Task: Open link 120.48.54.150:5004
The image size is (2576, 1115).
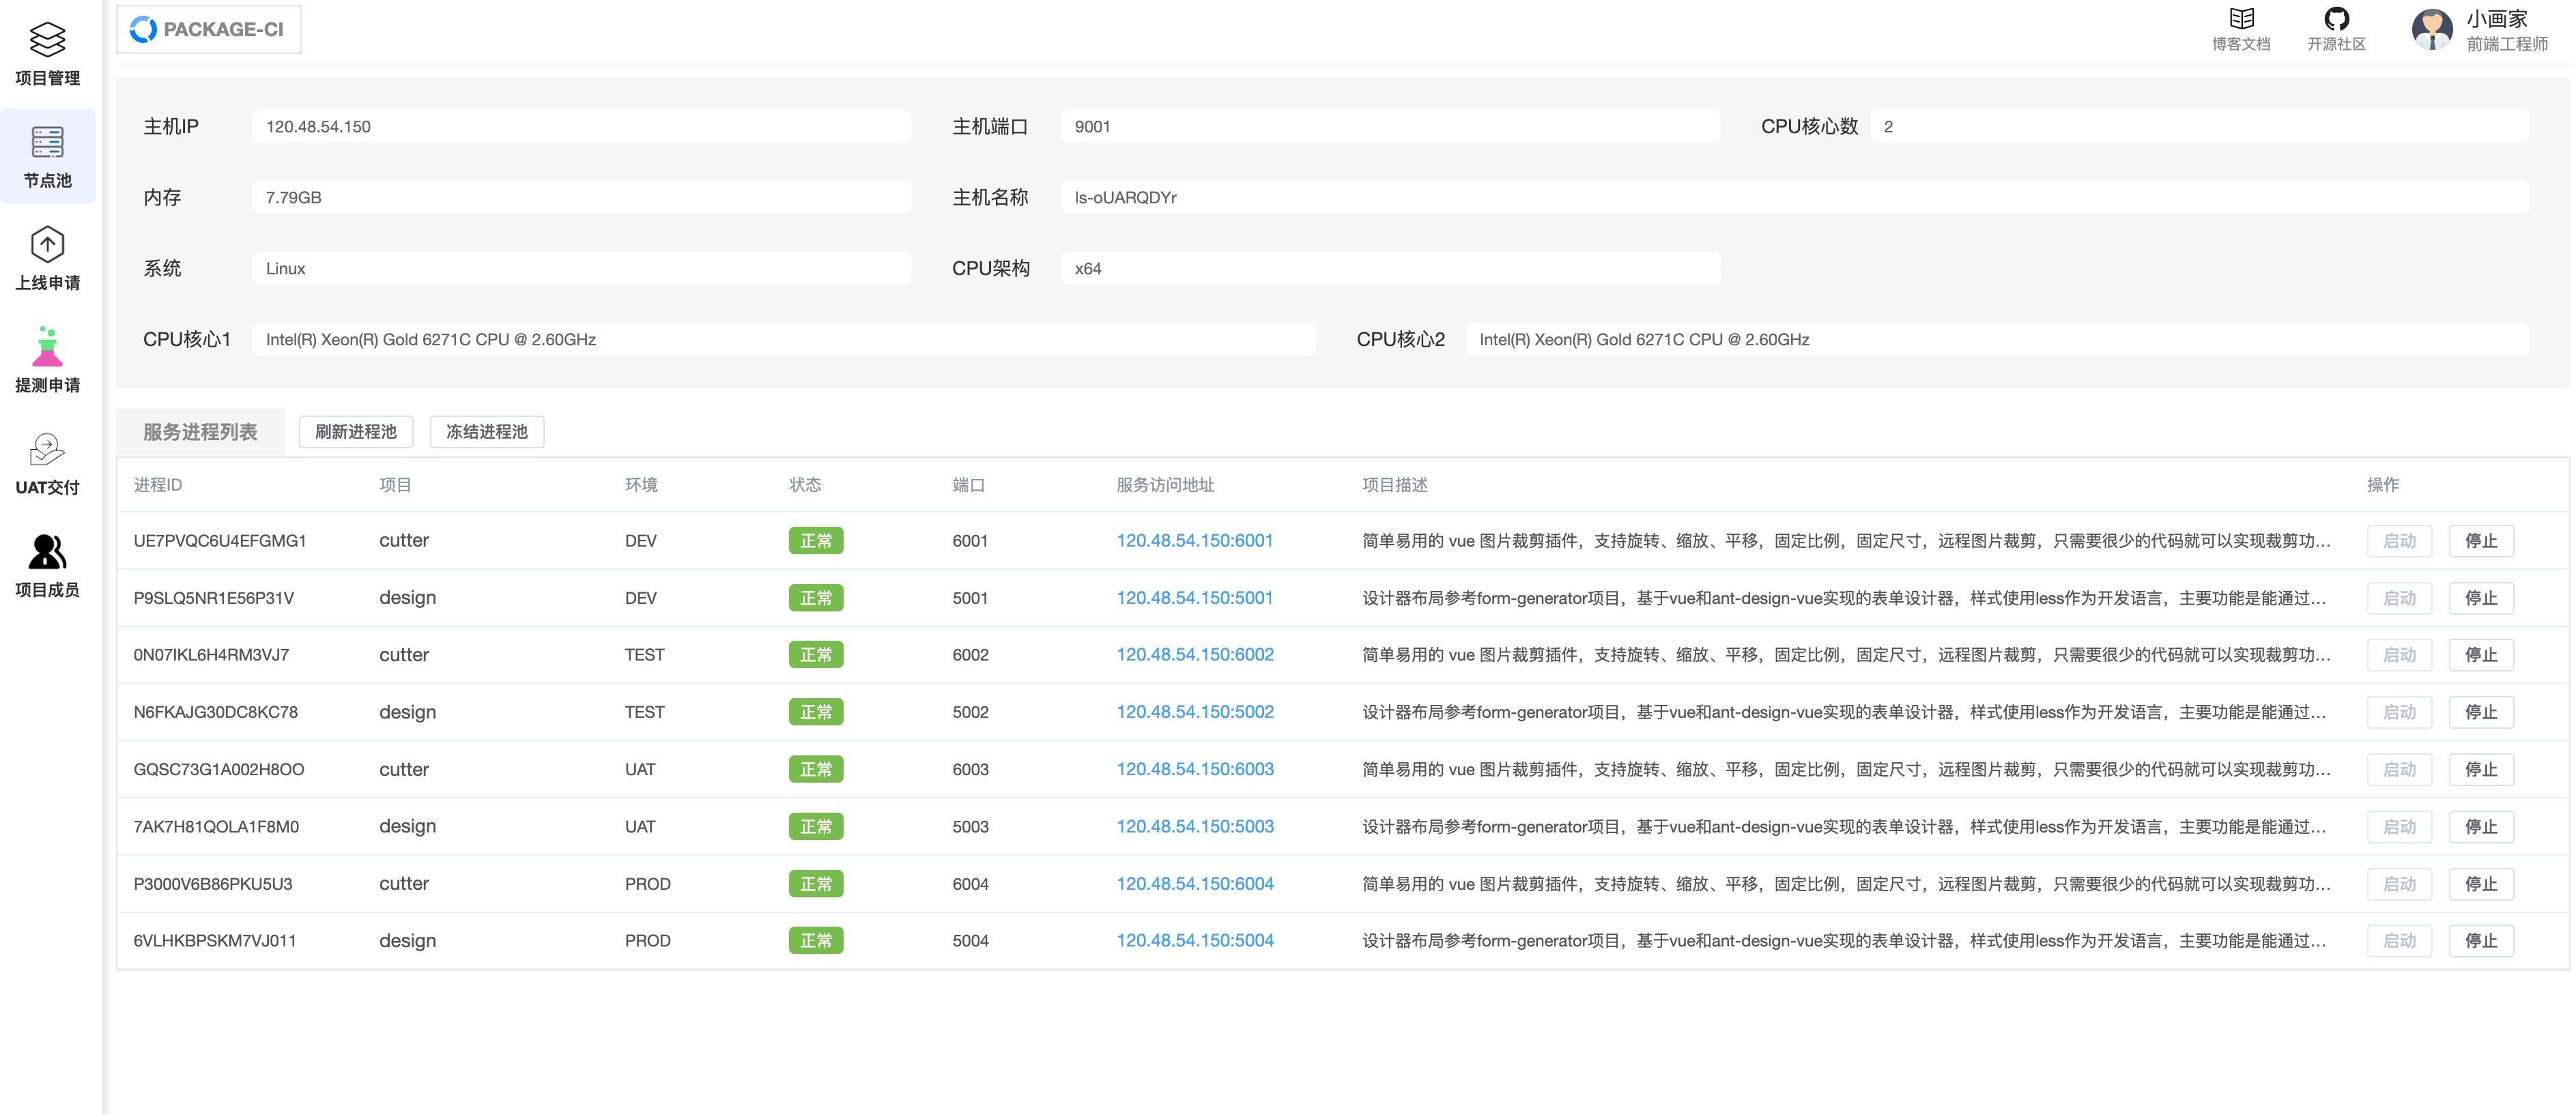Action: click(x=1194, y=940)
